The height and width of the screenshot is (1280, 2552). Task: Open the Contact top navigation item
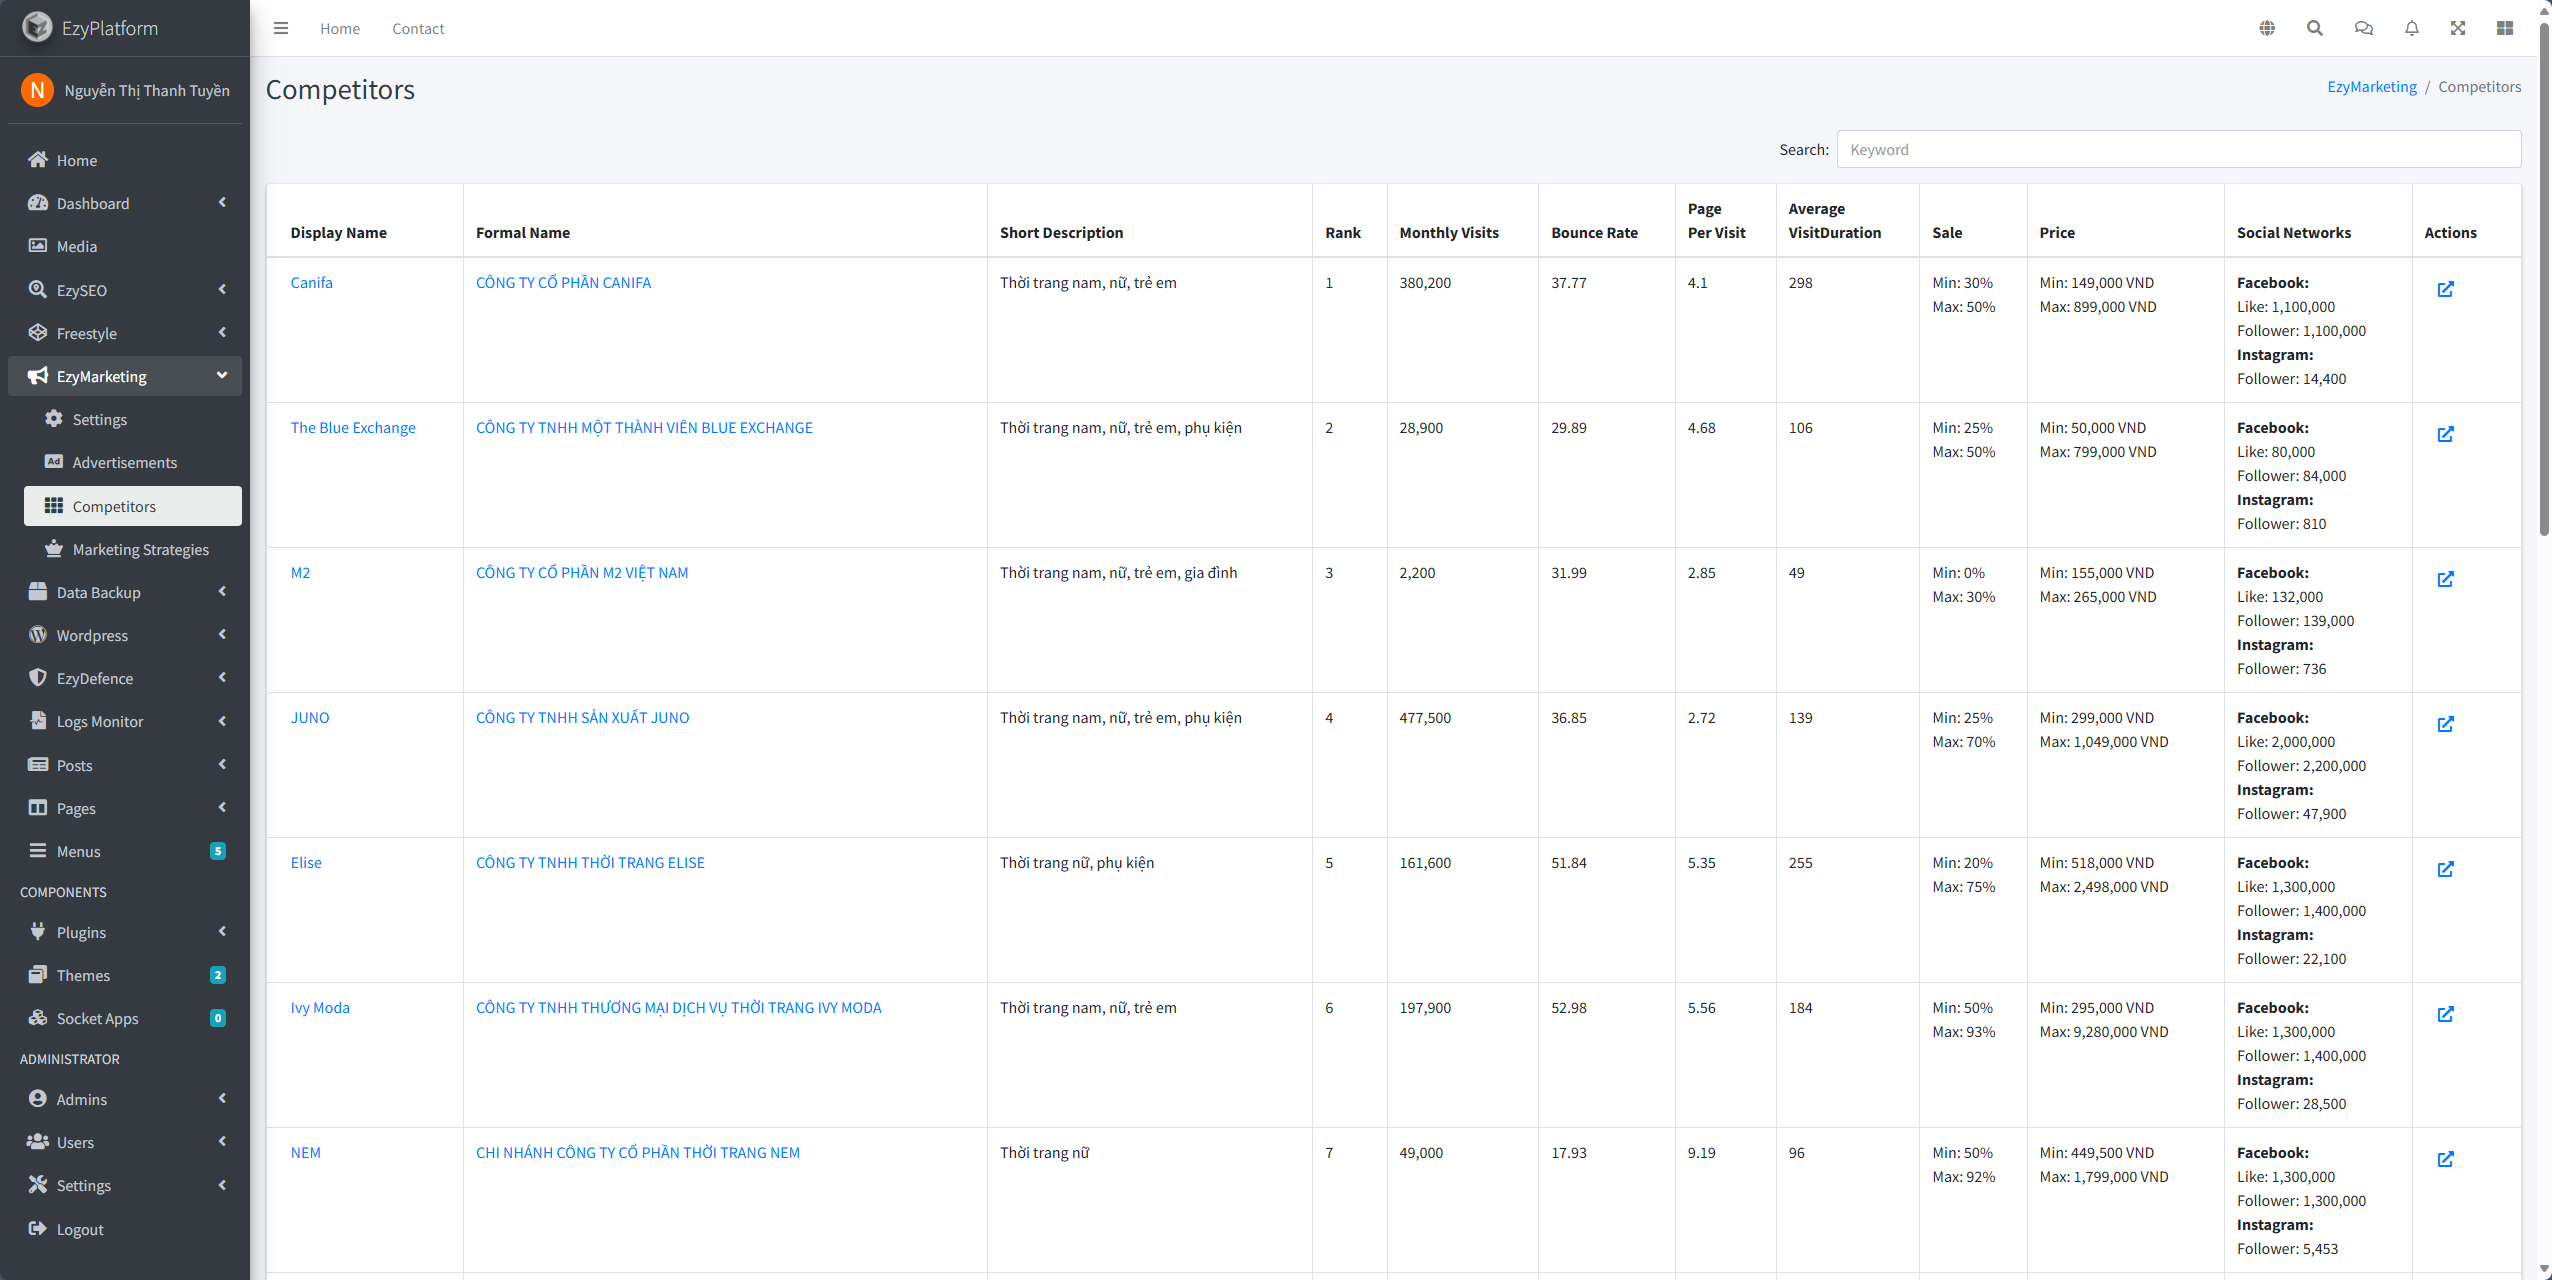(x=418, y=28)
